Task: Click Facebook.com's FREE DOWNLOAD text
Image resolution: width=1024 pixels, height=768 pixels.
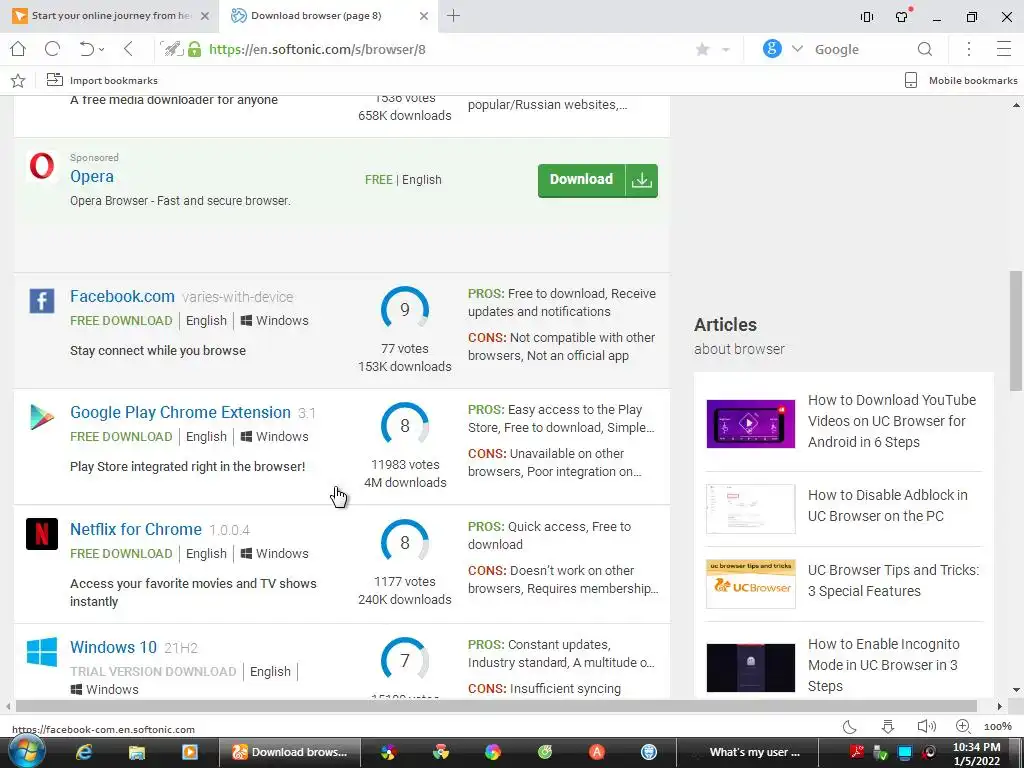Action: (x=121, y=321)
